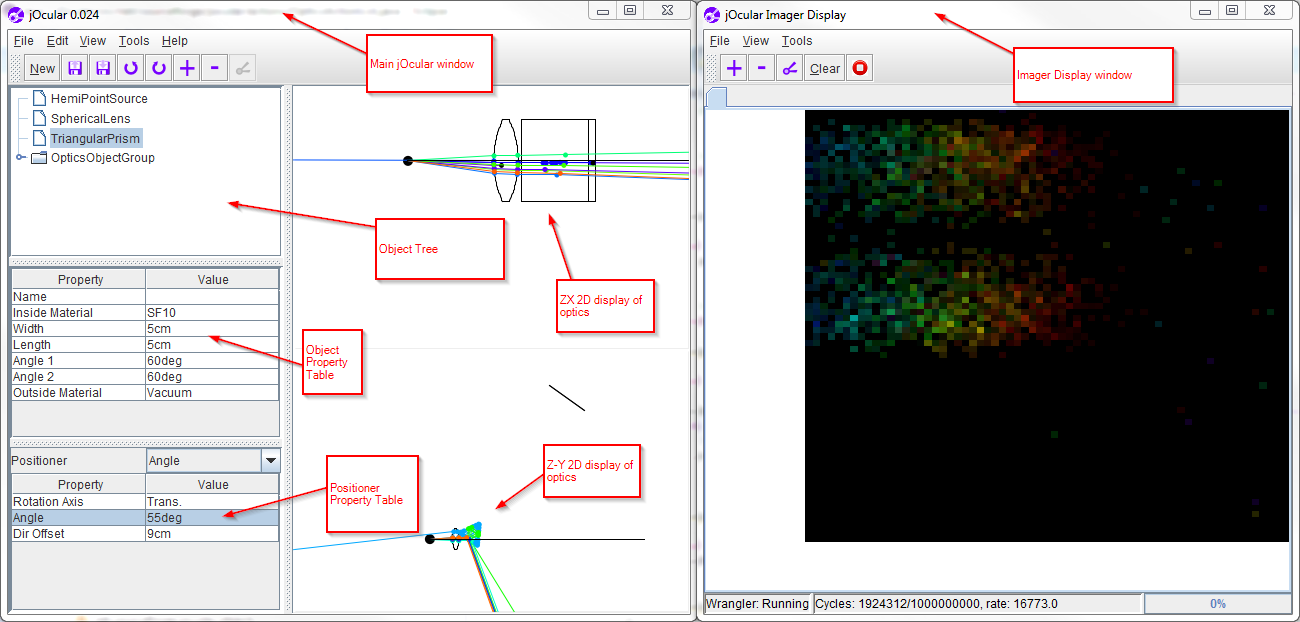Click the red stop icon in Imager Display
The image size is (1300, 622).
pos(859,68)
